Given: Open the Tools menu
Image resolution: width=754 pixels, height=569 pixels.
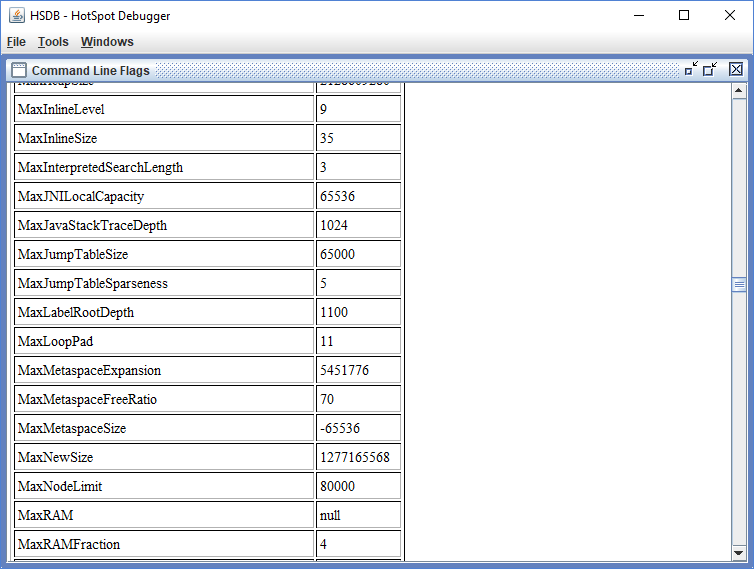Looking at the screenshot, I should (53, 42).
